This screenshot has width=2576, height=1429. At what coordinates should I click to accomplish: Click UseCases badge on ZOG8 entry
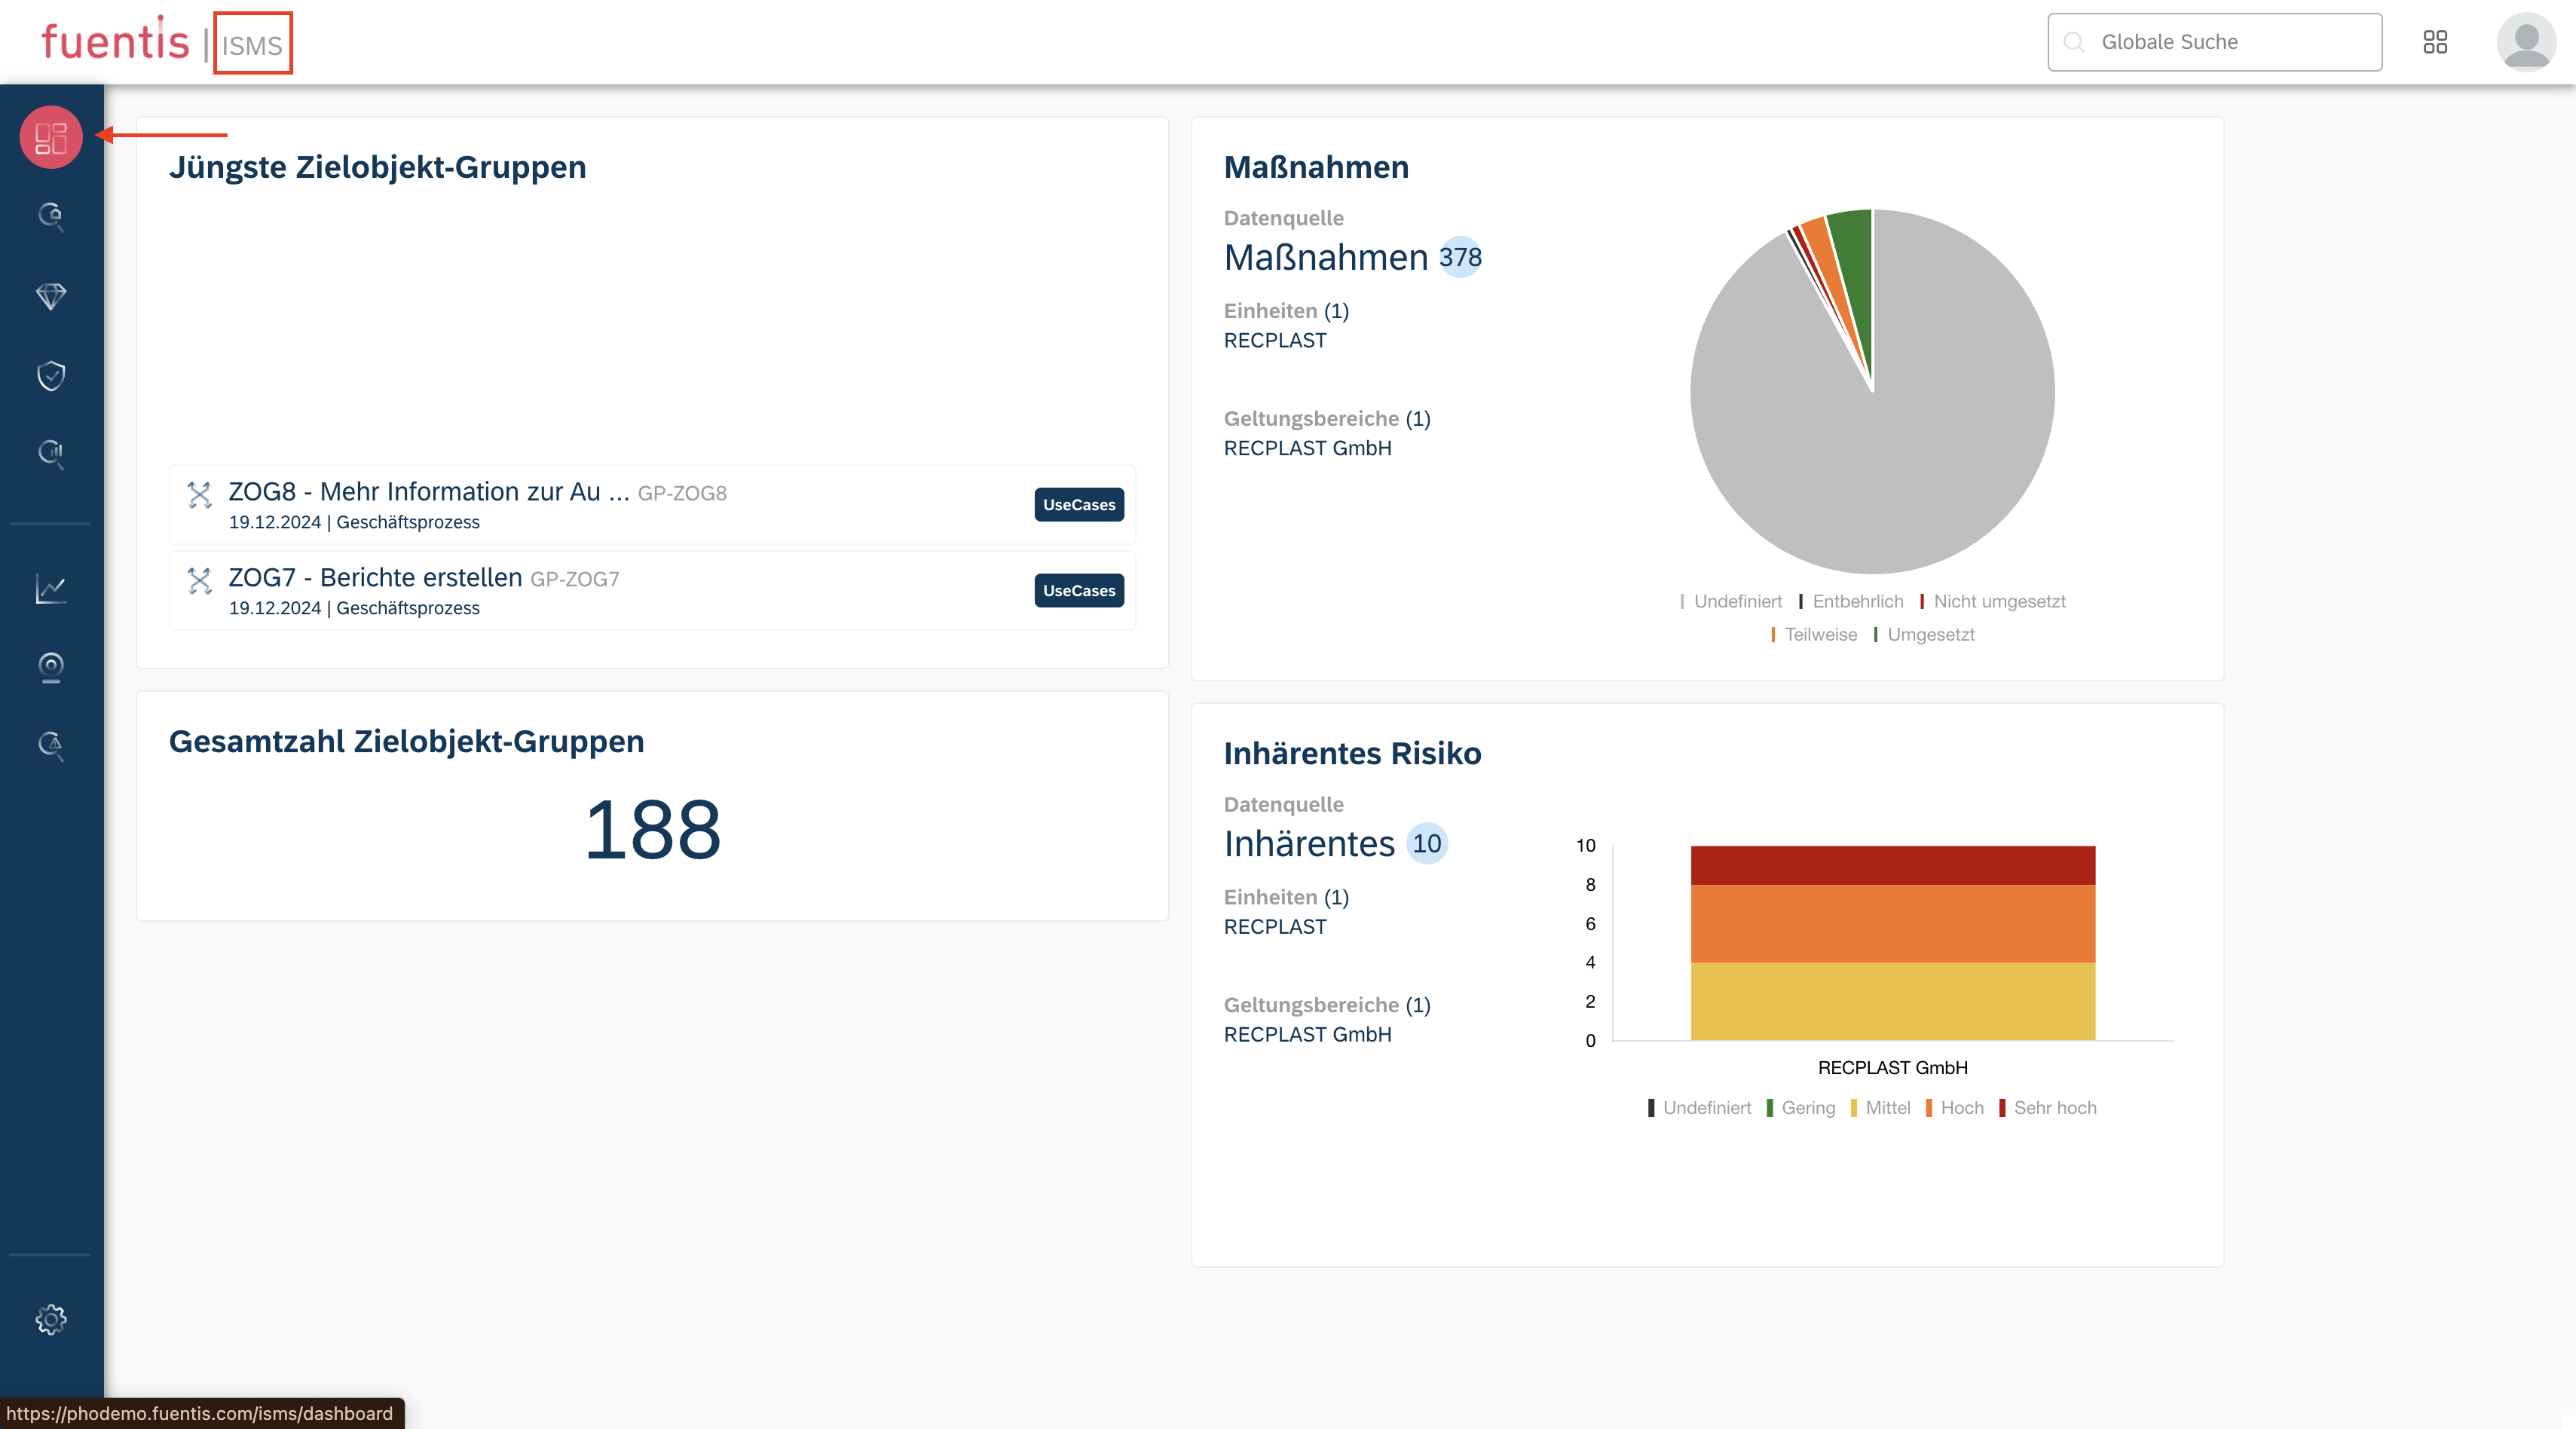click(x=1078, y=505)
